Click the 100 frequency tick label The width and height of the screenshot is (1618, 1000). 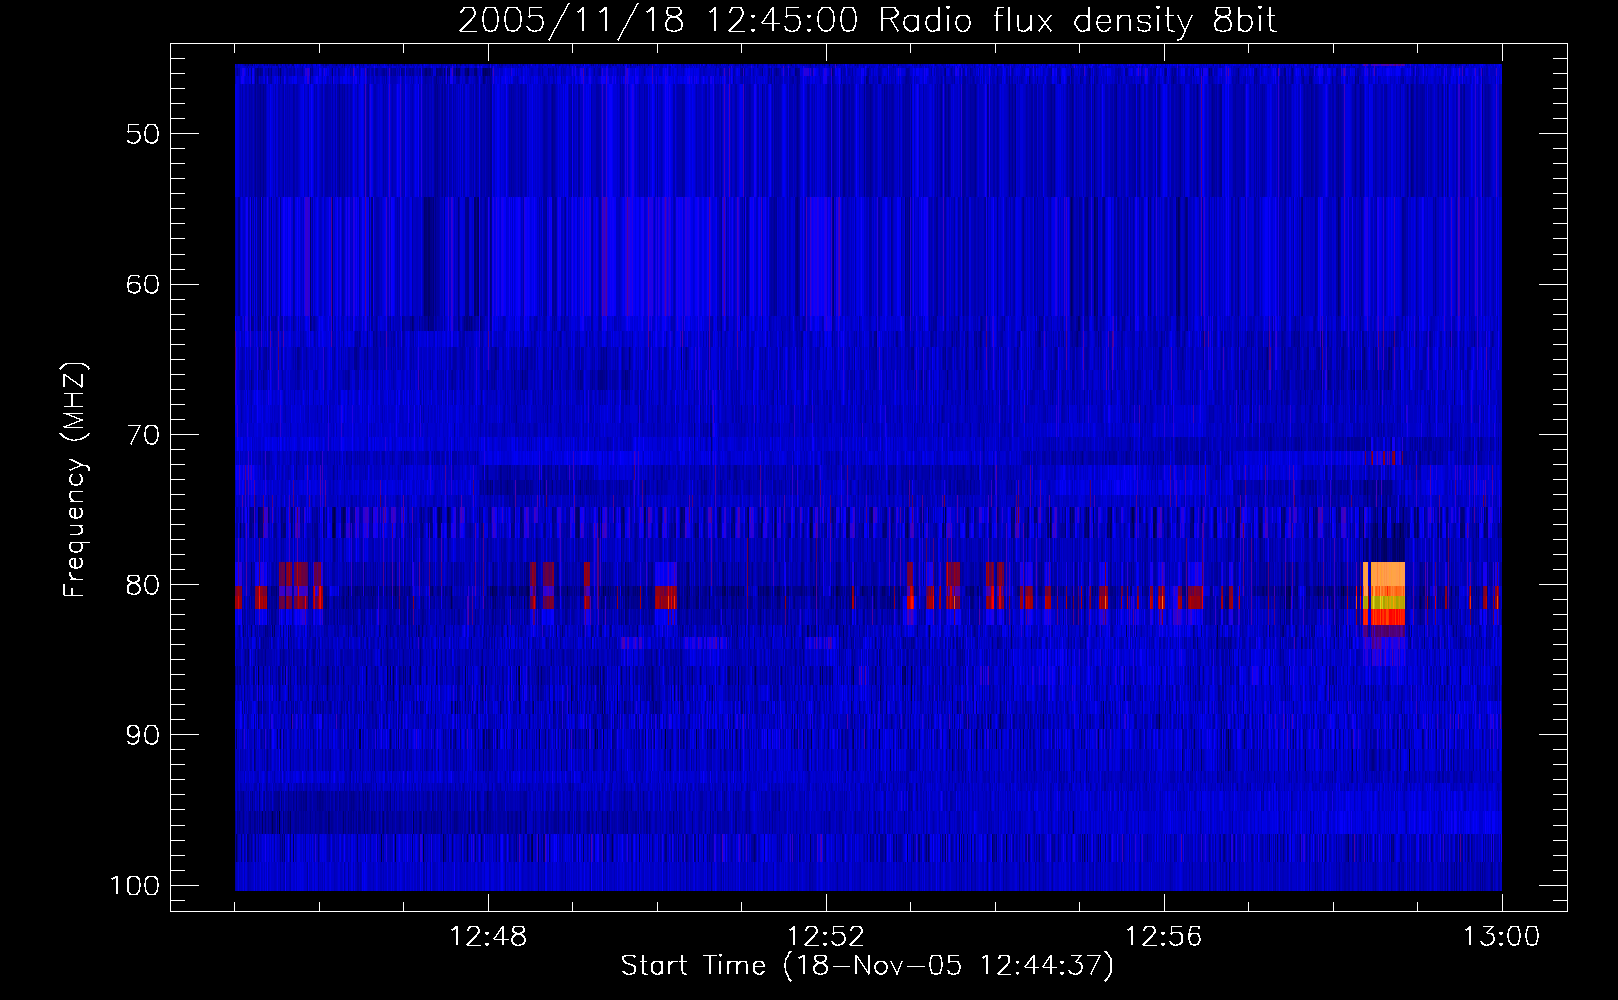coord(133,886)
